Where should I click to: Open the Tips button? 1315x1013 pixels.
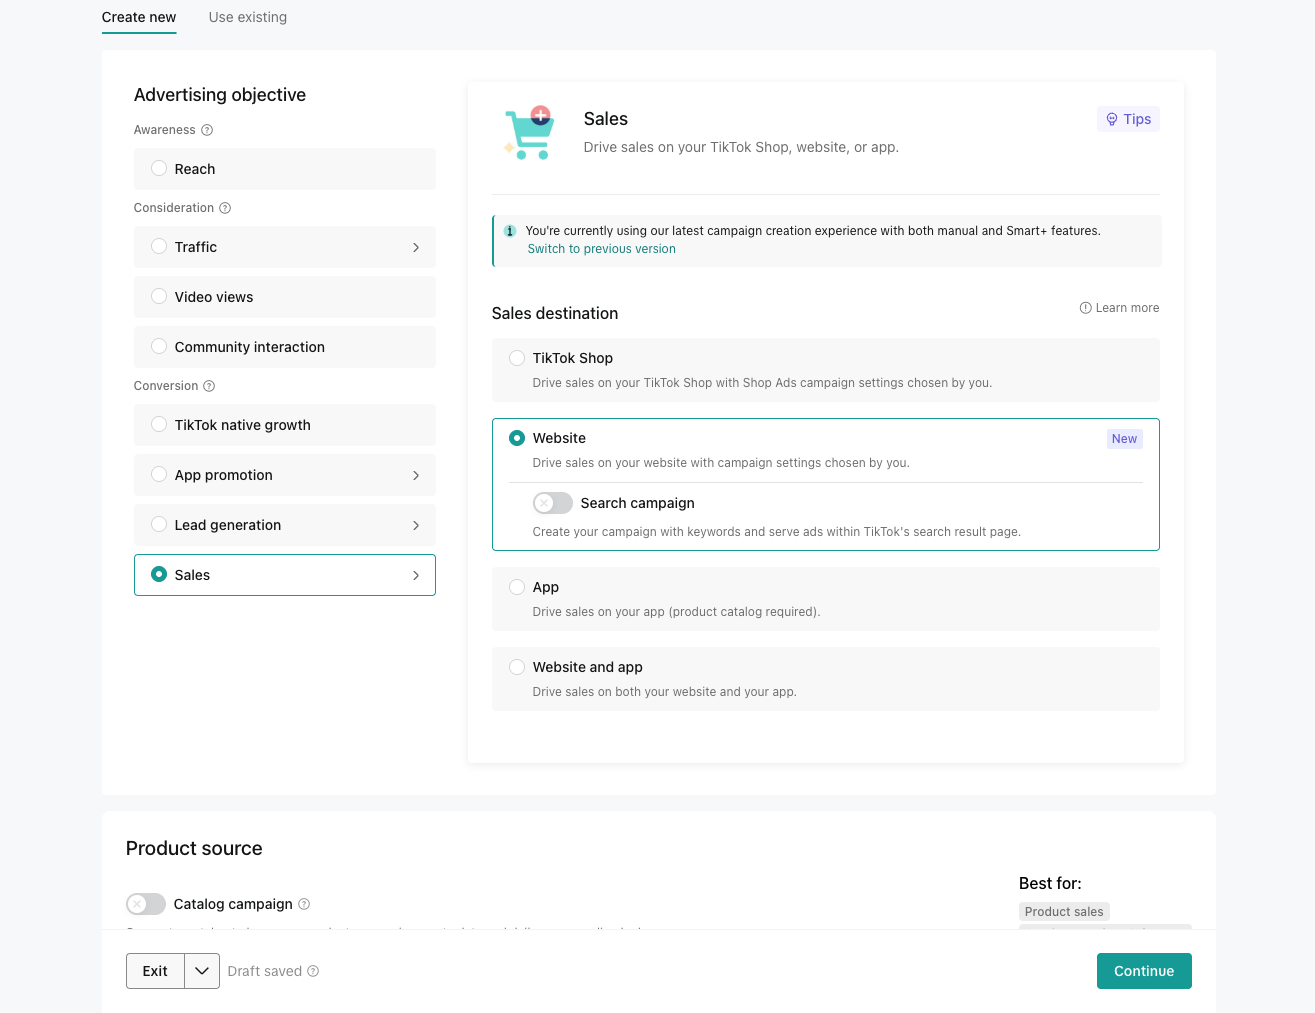[x=1128, y=119]
